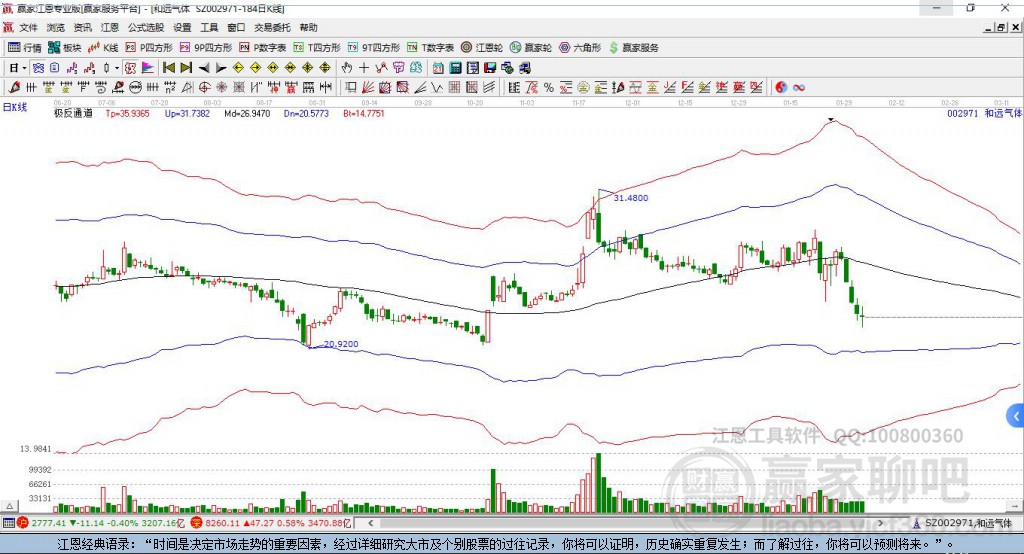Click the red-blue yin-yang icon
1024x554 pixels.
781,87
